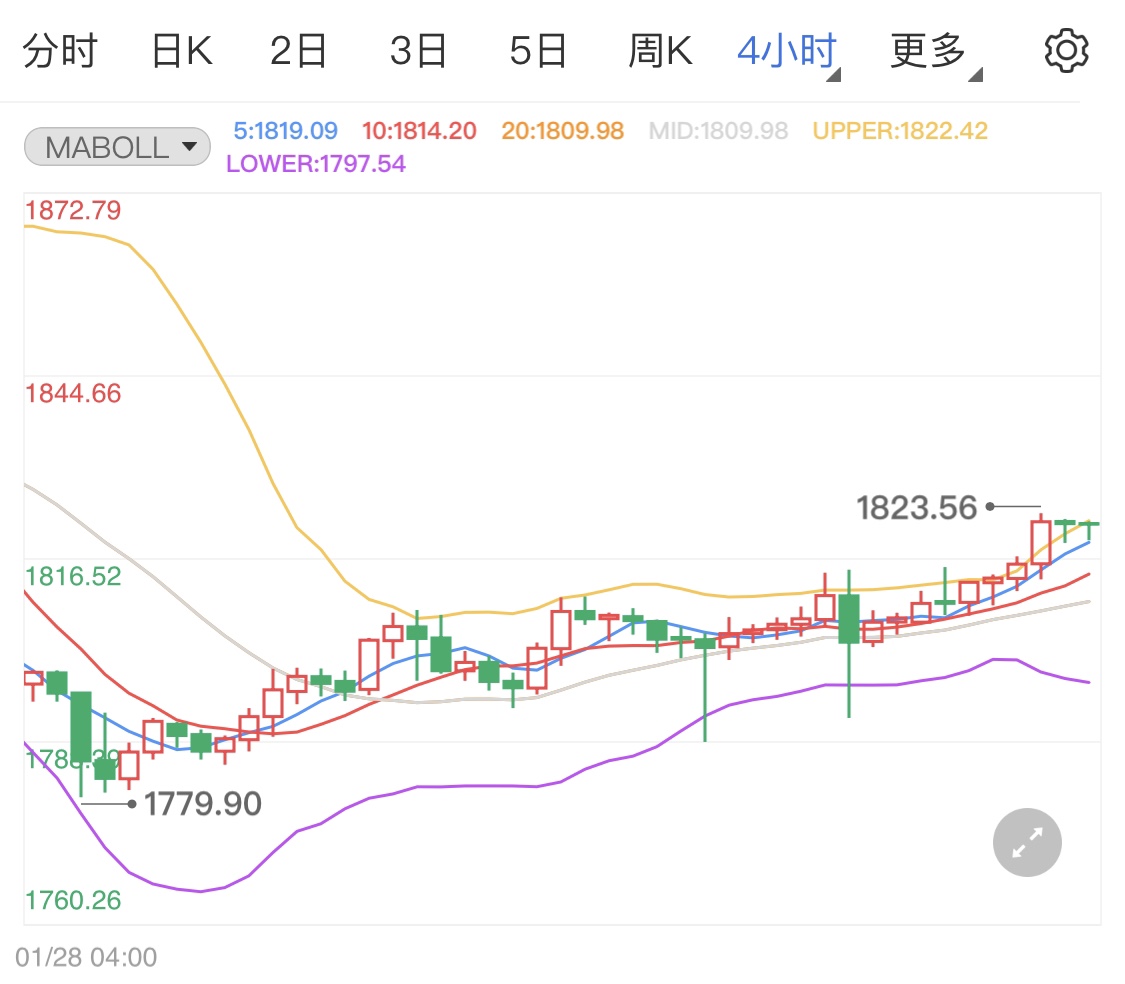Image resolution: width=1125 pixels, height=984 pixels.
Task: Switch to 分时 time-sharing tab
Action: click(x=60, y=51)
